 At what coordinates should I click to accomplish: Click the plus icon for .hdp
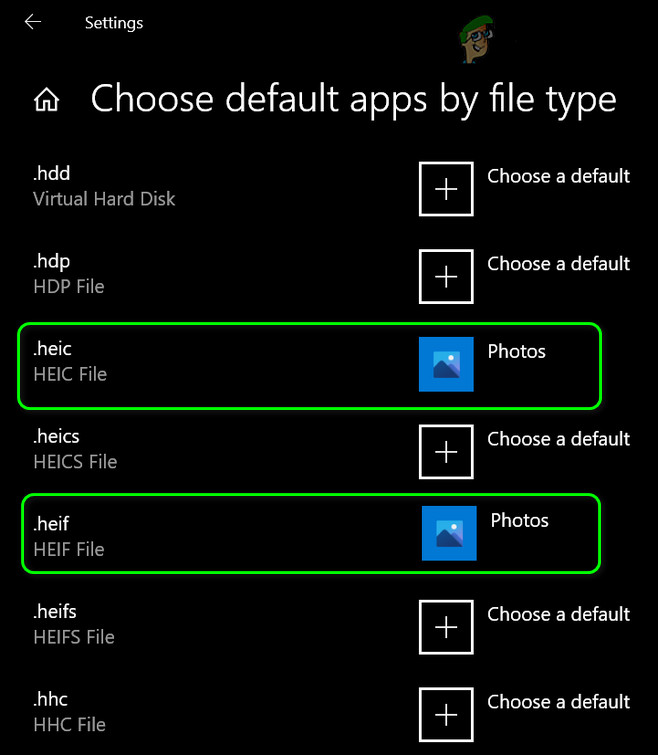pos(446,276)
